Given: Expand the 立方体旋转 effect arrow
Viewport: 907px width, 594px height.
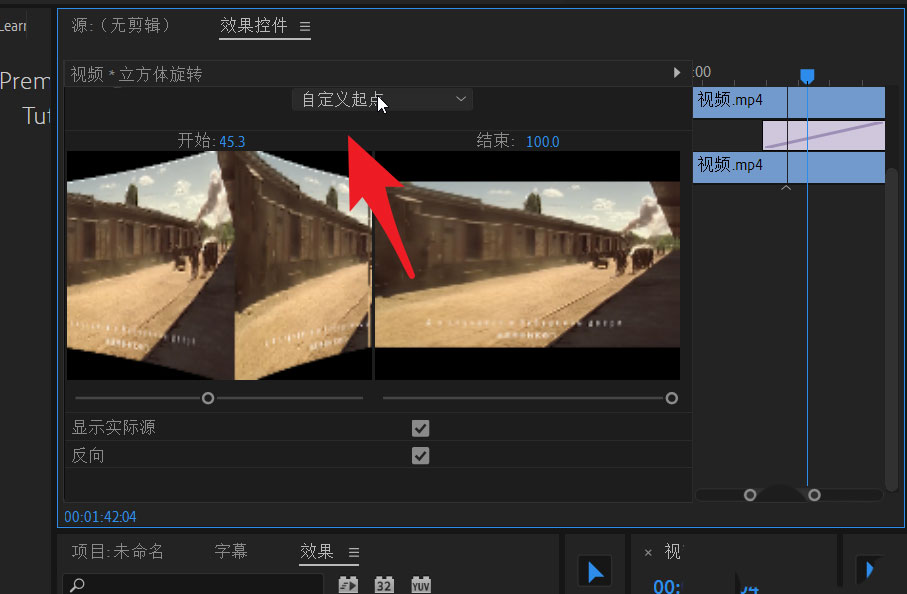Looking at the screenshot, I should click(x=677, y=72).
